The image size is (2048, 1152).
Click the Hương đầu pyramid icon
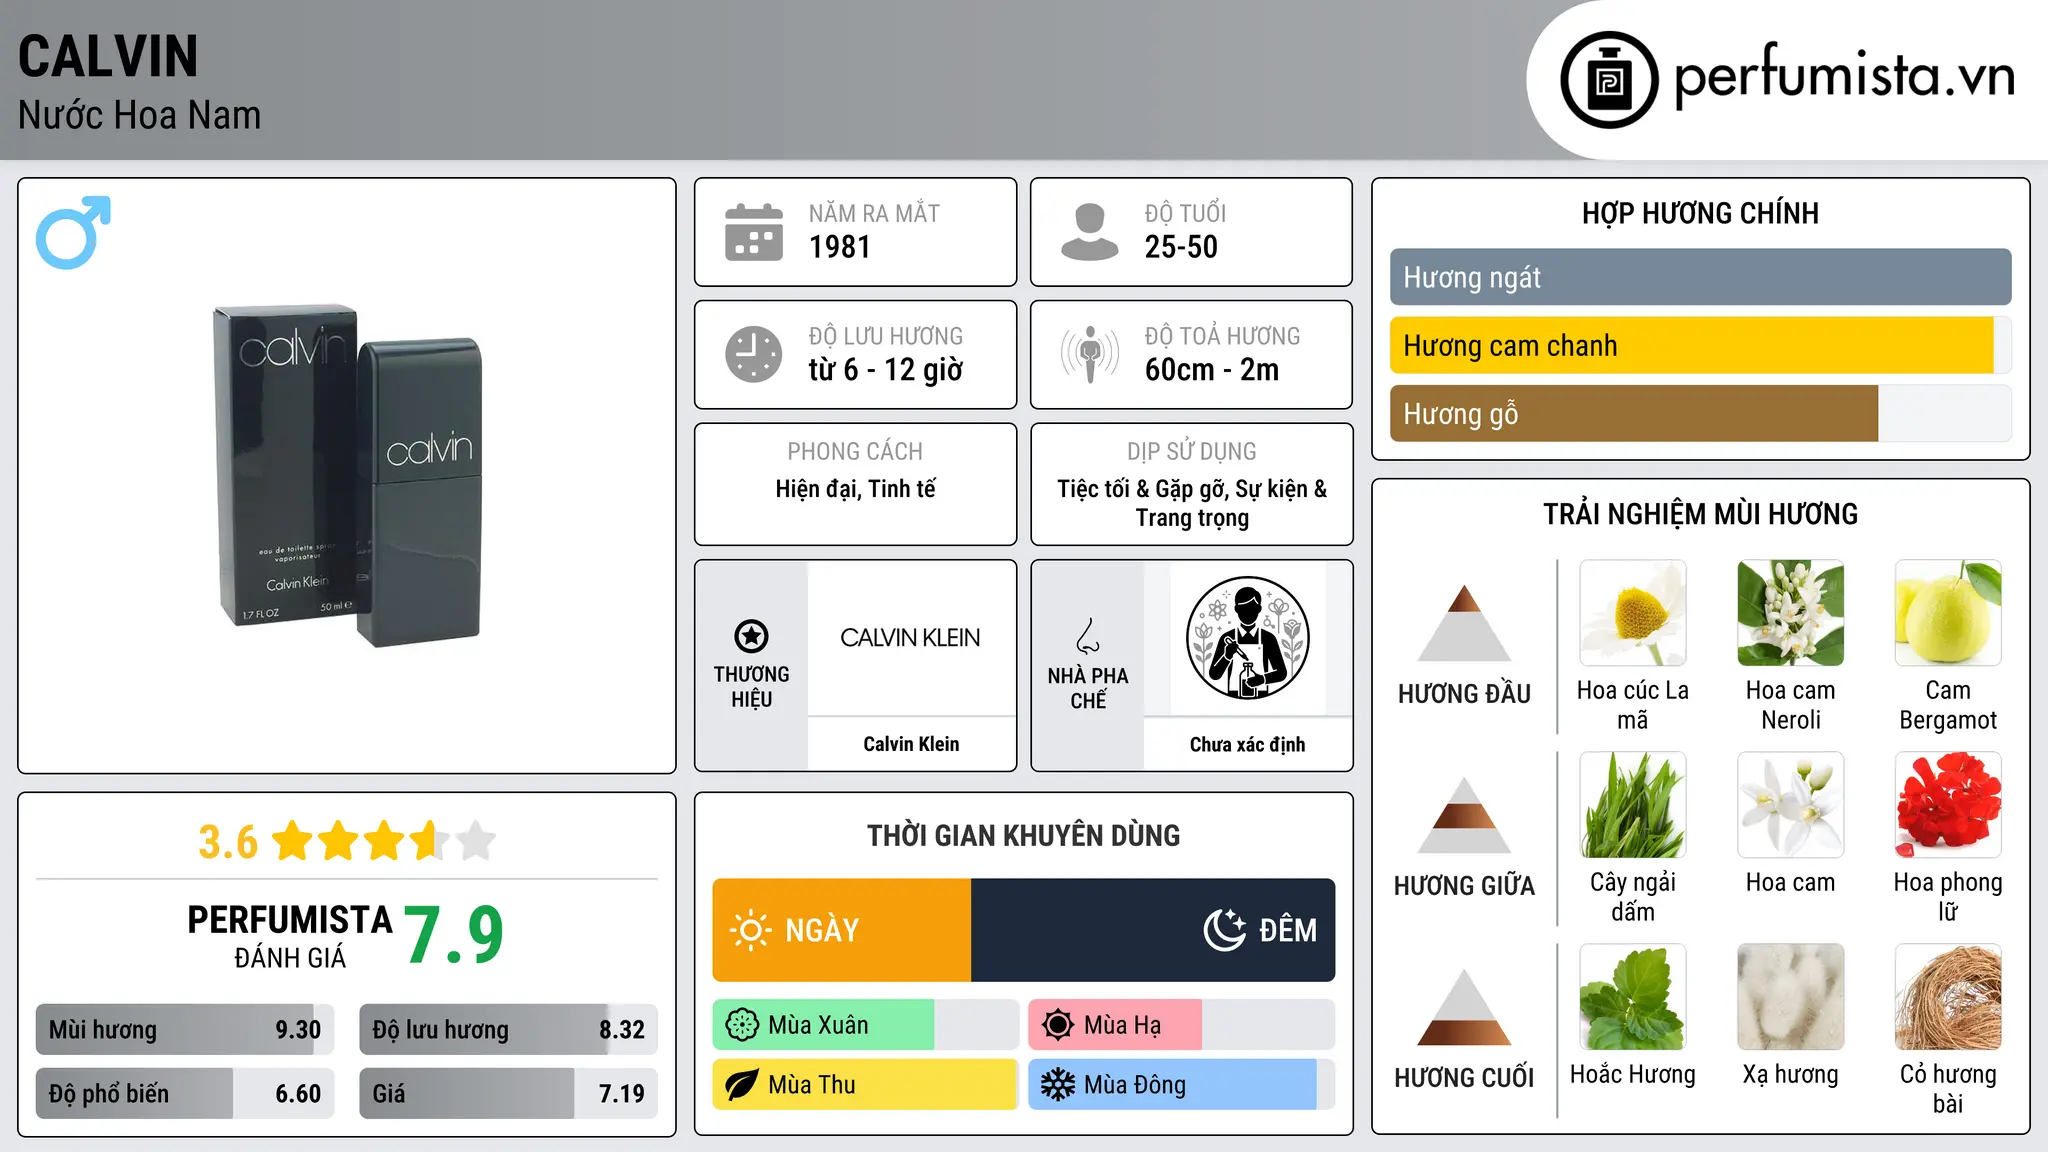[1464, 623]
